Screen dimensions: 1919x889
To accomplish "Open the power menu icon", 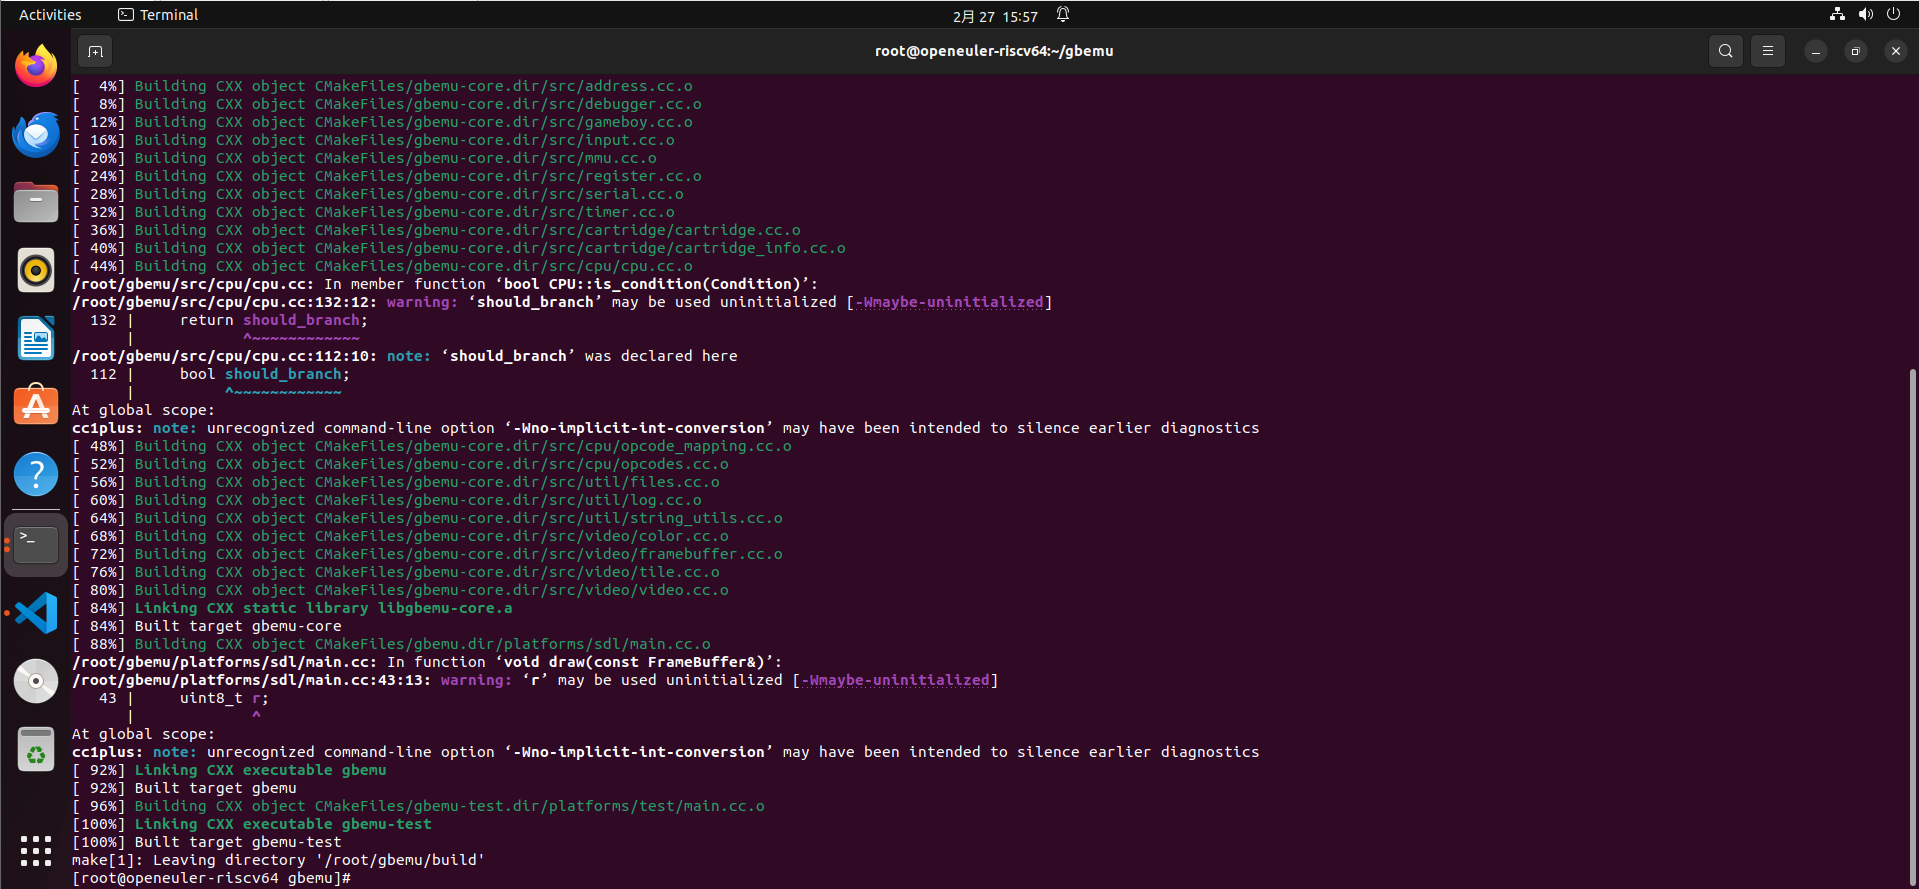I will [1893, 14].
